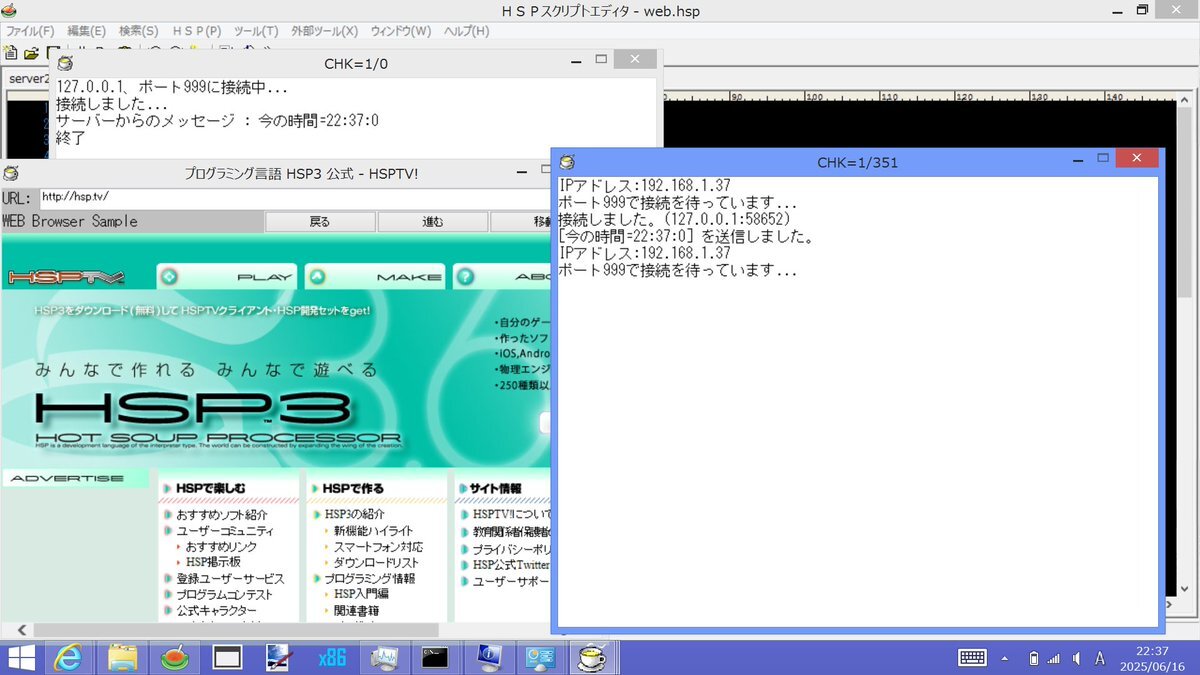Open the ウィンドウ(W) menu
This screenshot has height=675, width=1200.
point(400,31)
